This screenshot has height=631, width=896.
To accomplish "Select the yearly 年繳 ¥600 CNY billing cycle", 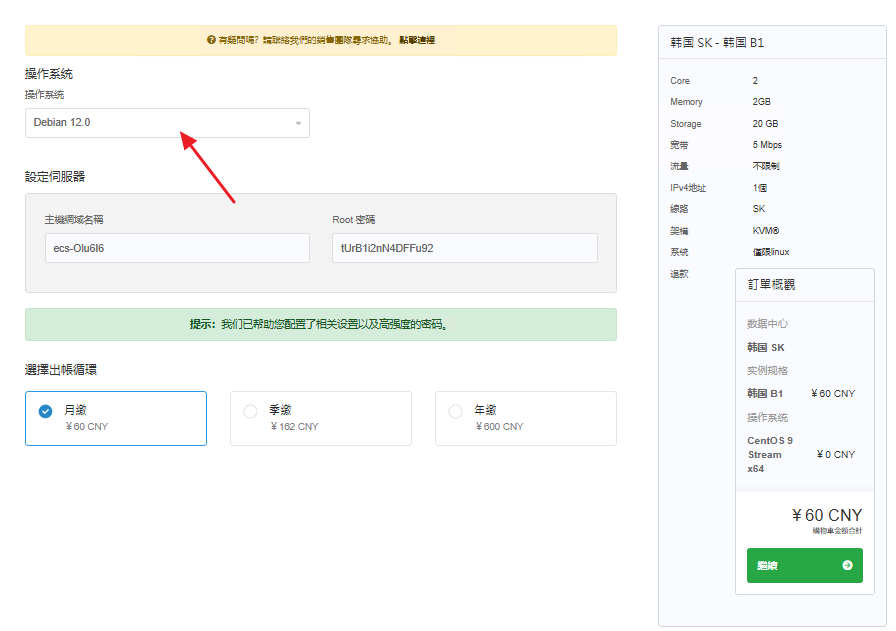I will pos(526,418).
